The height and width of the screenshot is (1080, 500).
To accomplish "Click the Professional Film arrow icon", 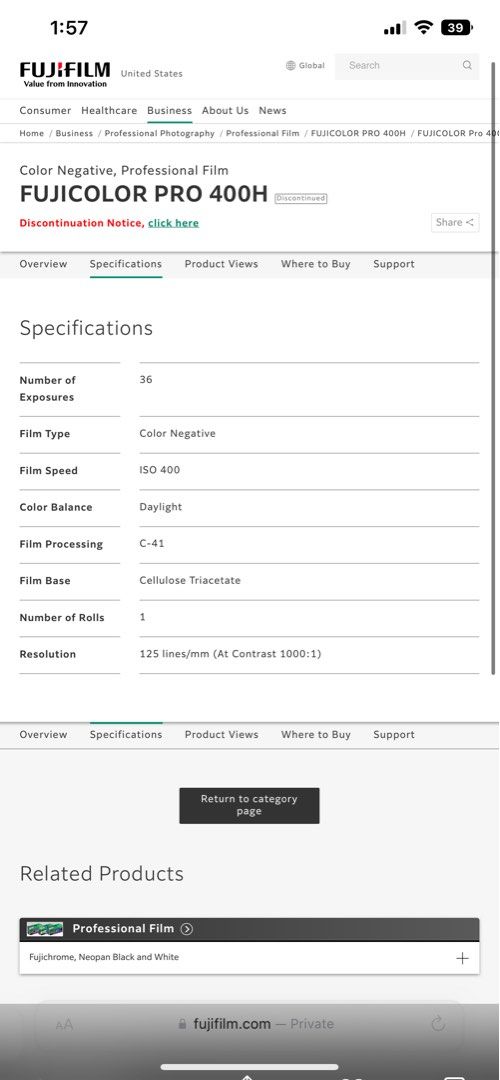I will [187, 928].
